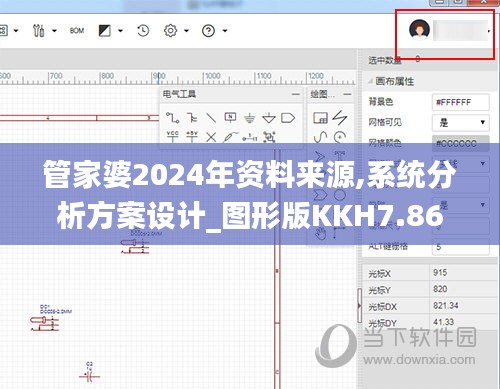
Task: Click the 网格颜色 #CCCCCC color field
Action: point(461,143)
